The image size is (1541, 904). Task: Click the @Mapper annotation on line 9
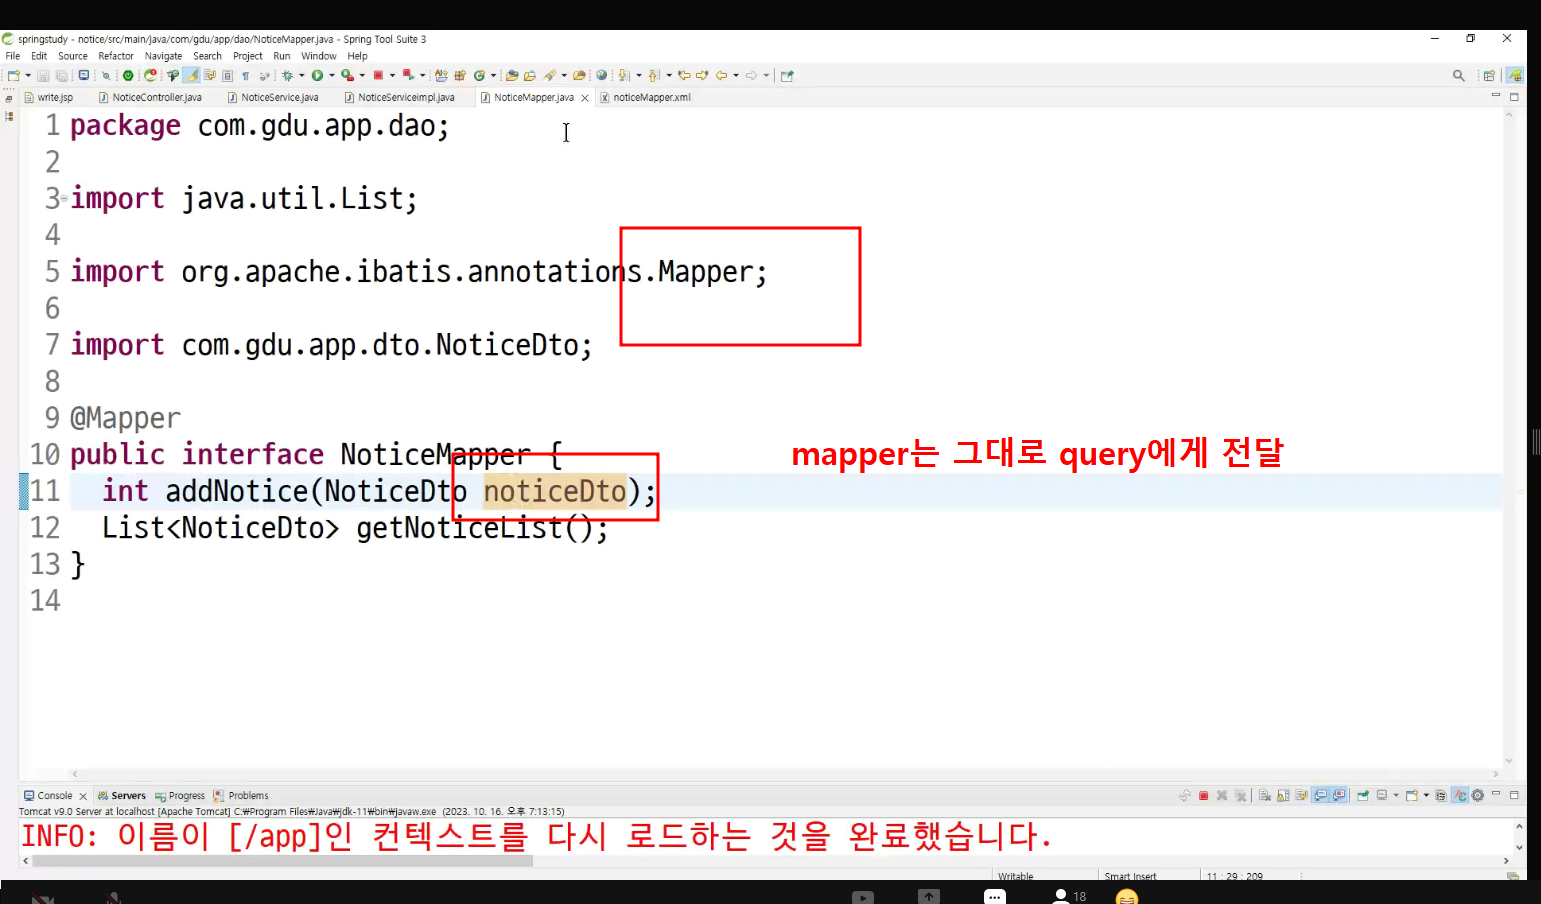coord(125,418)
